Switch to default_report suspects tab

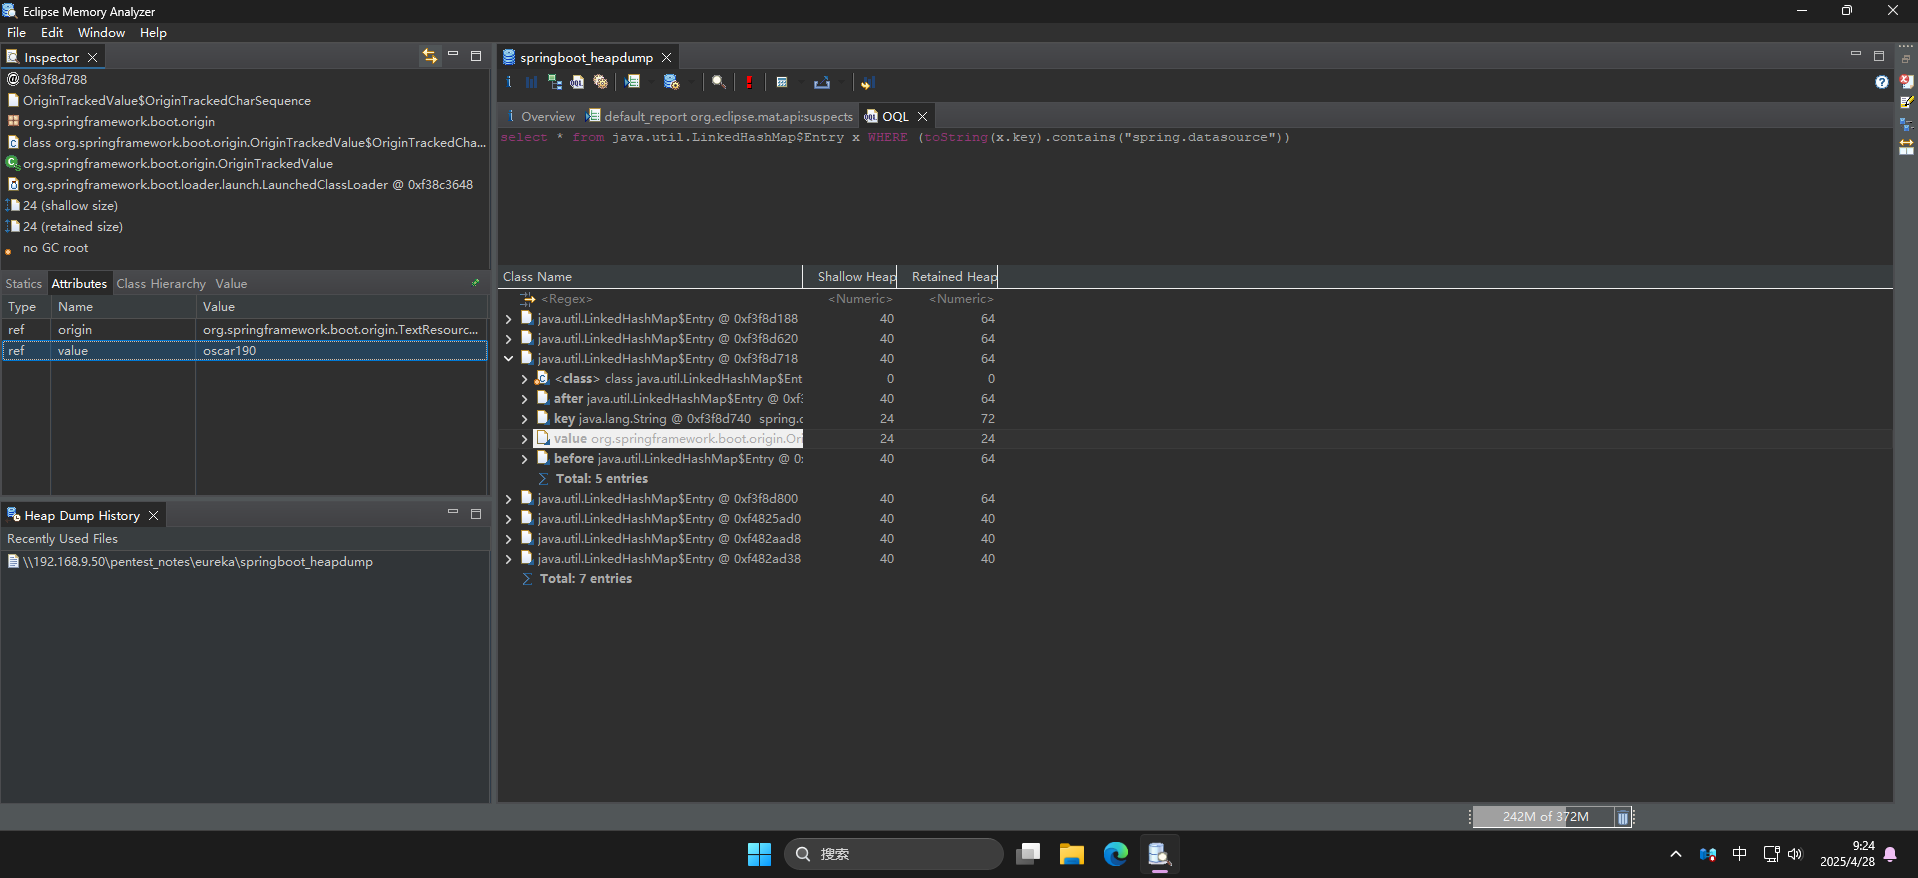coord(720,116)
